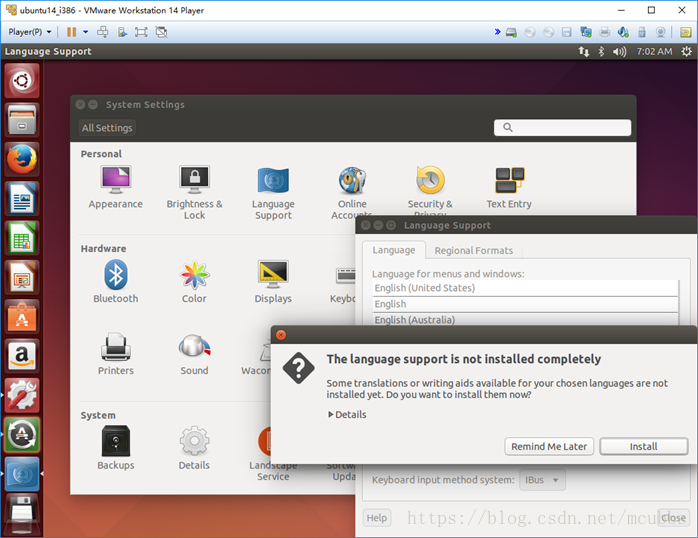Open the system gear session menu
Screen dimensions: 698x538
(686, 52)
